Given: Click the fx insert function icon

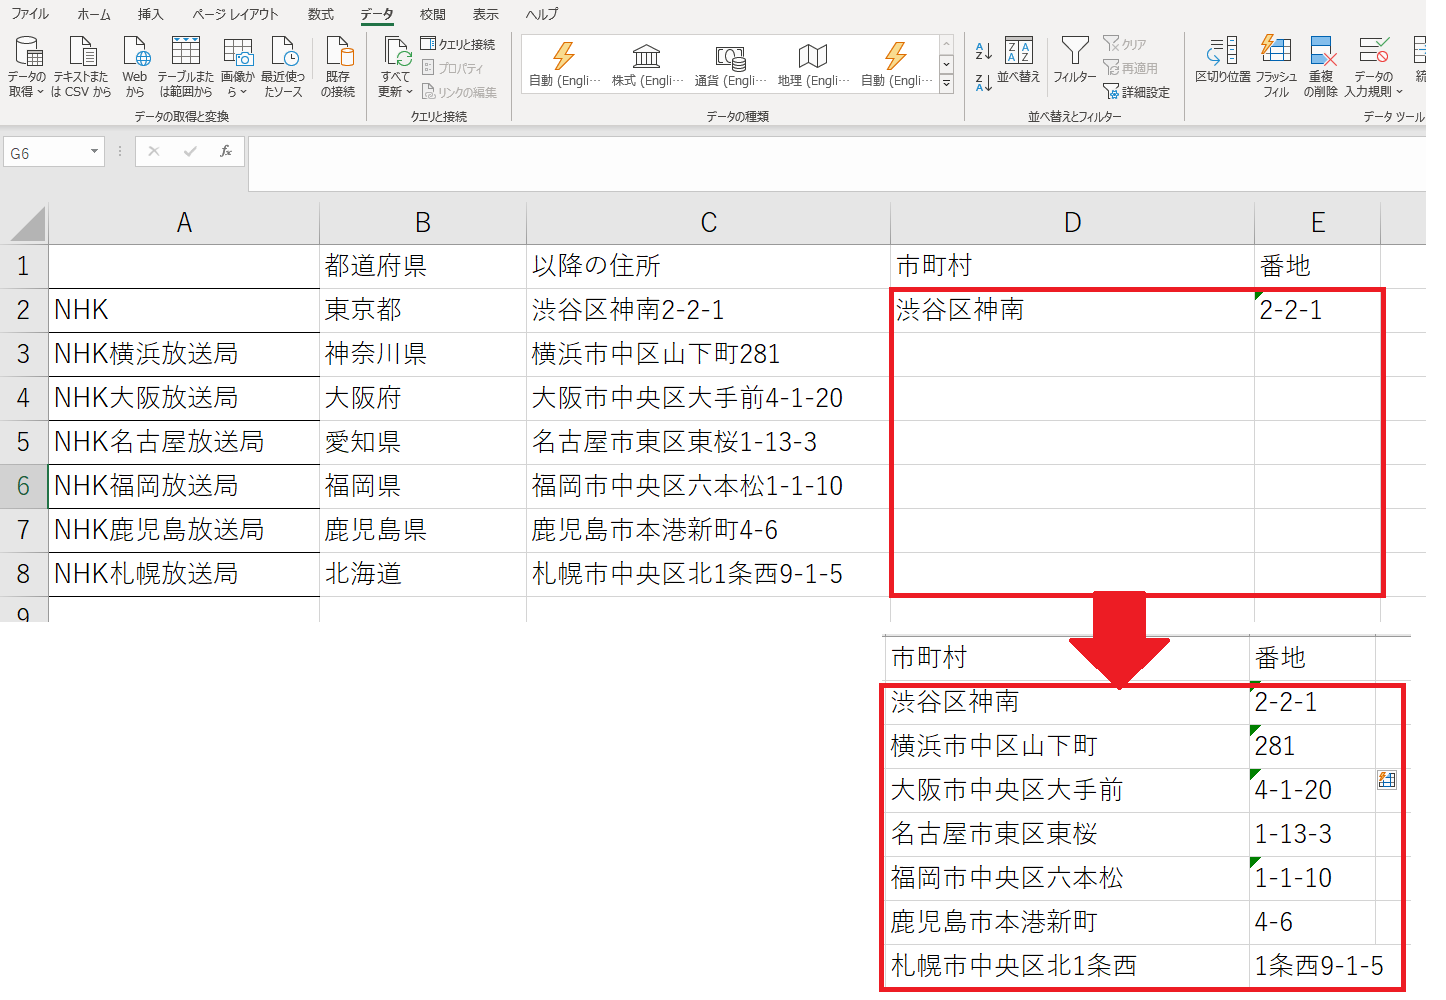Looking at the screenshot, I should [x=226, y=151].
